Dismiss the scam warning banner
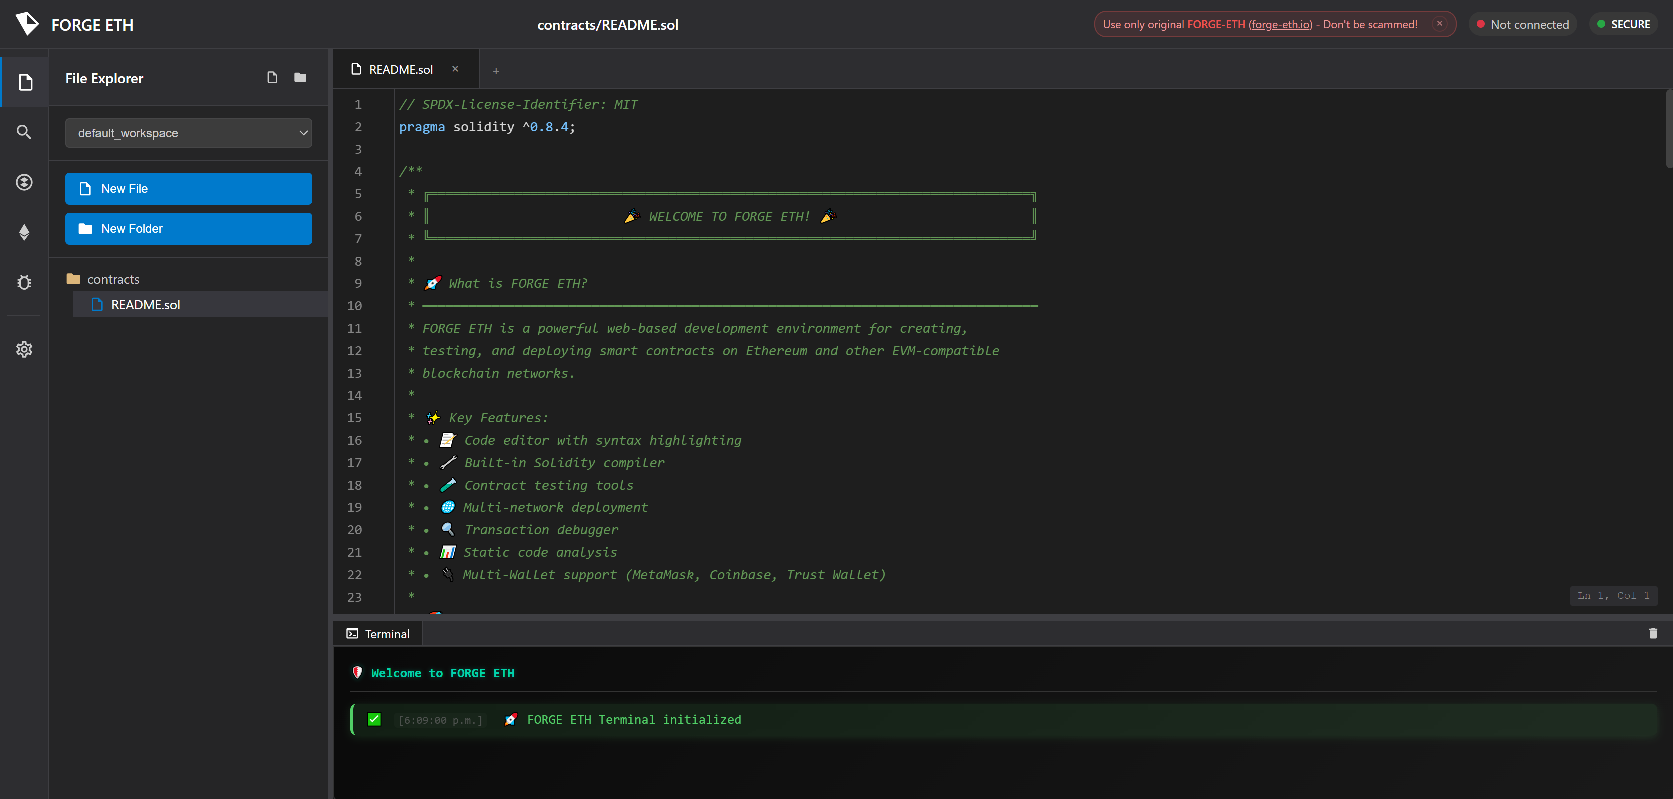 point(1440,24)
